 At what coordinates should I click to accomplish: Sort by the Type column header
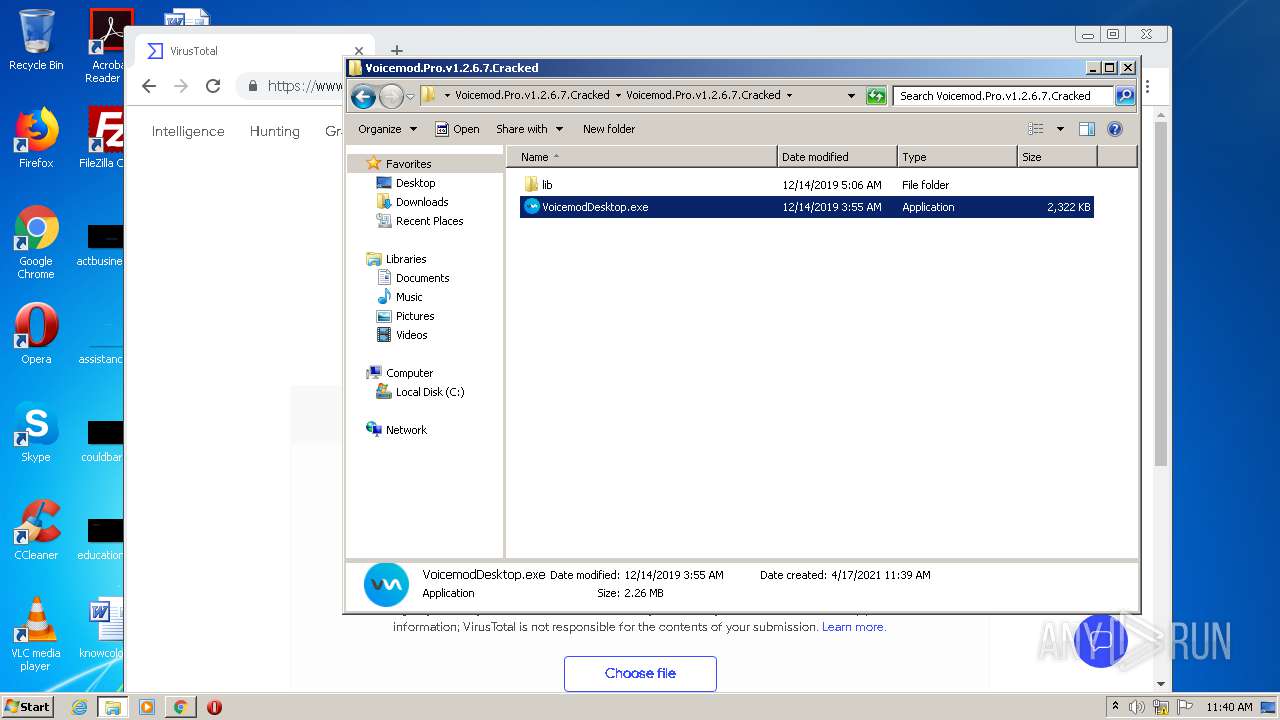pos(957,157)
